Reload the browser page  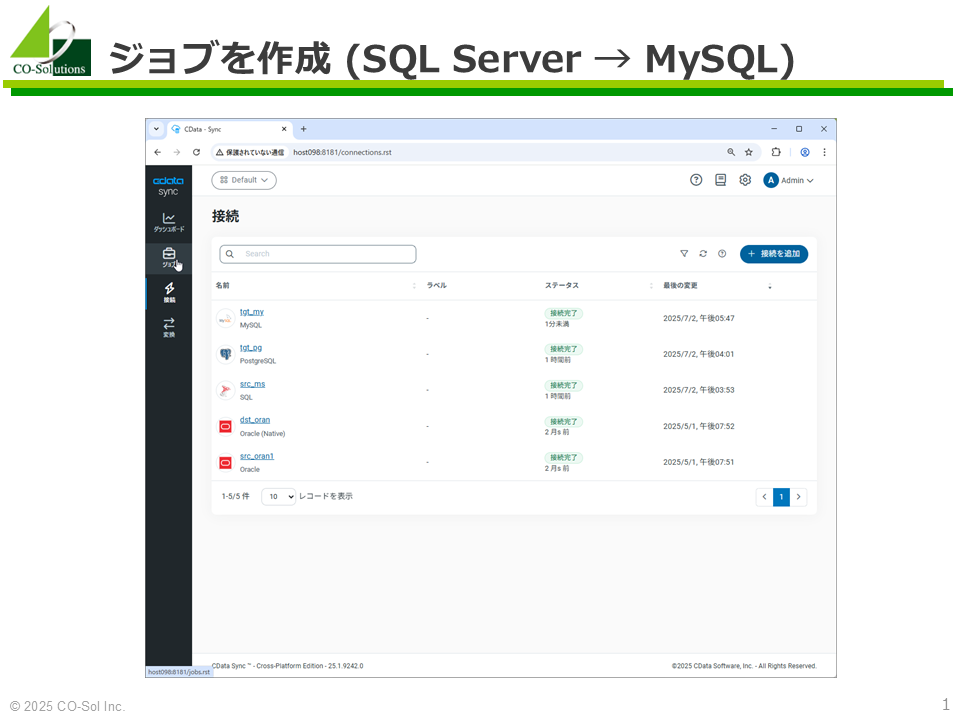[x=197, y=152]
